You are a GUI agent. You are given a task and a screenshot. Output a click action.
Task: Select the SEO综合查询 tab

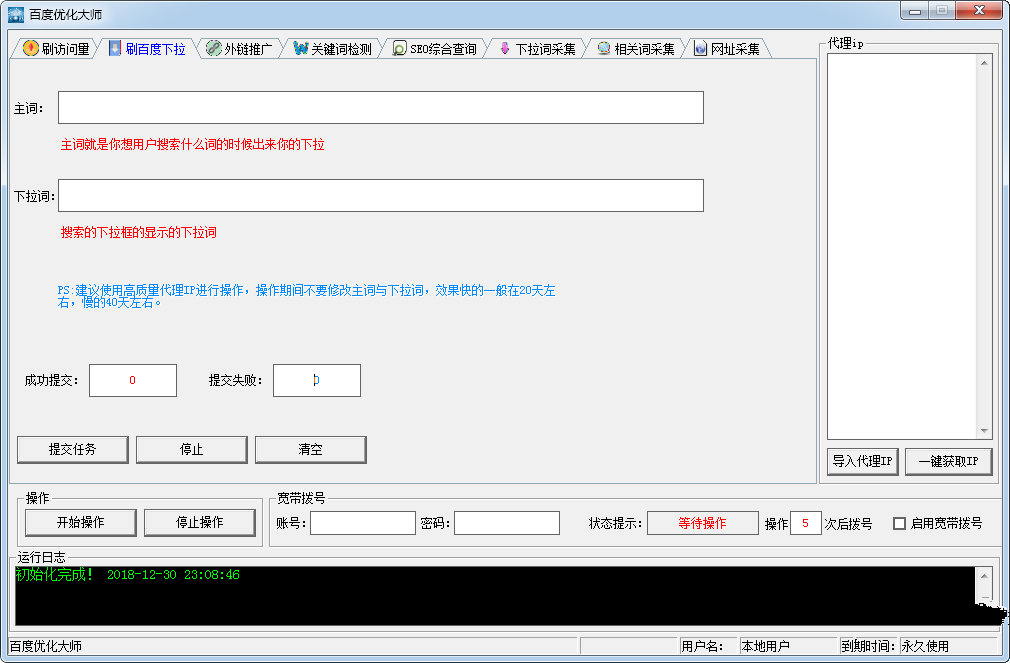pos(435,49)
